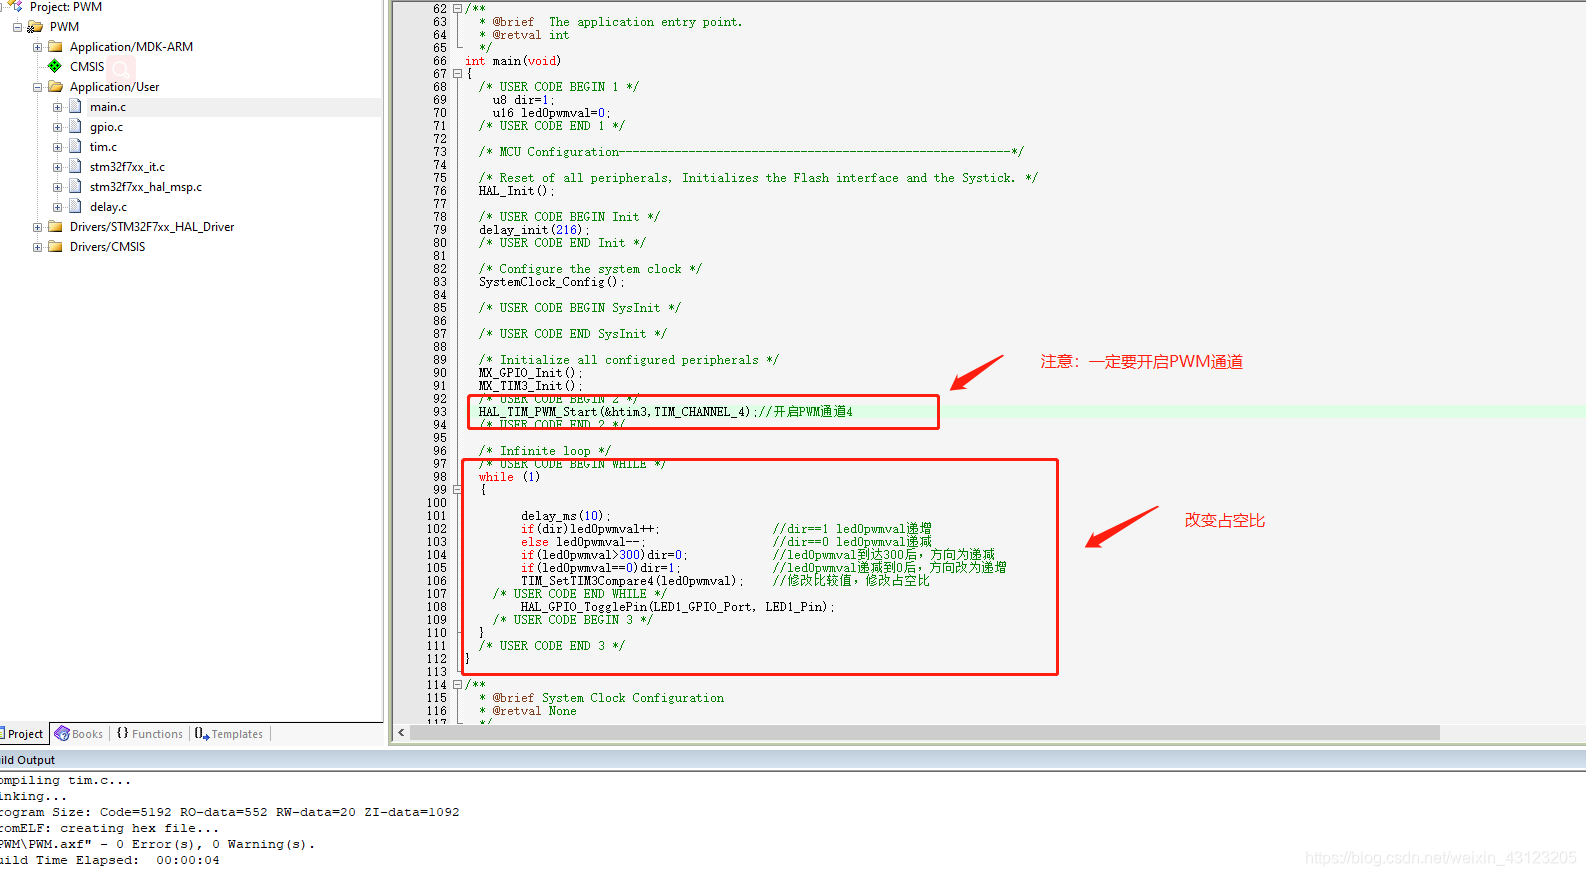Select stm32f7xx_hal_msp.c in project tree
1586x876 pixels.
[x=146, y=187]
